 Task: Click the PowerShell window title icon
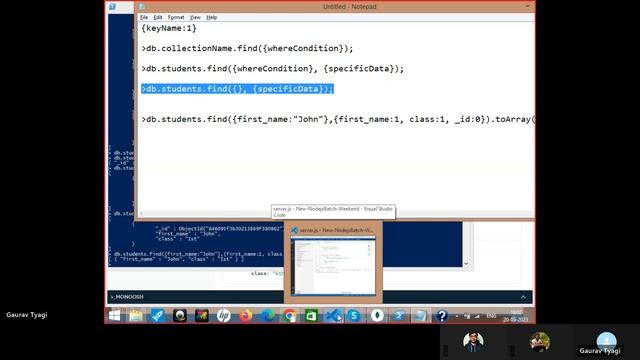[x=112, y=7]
